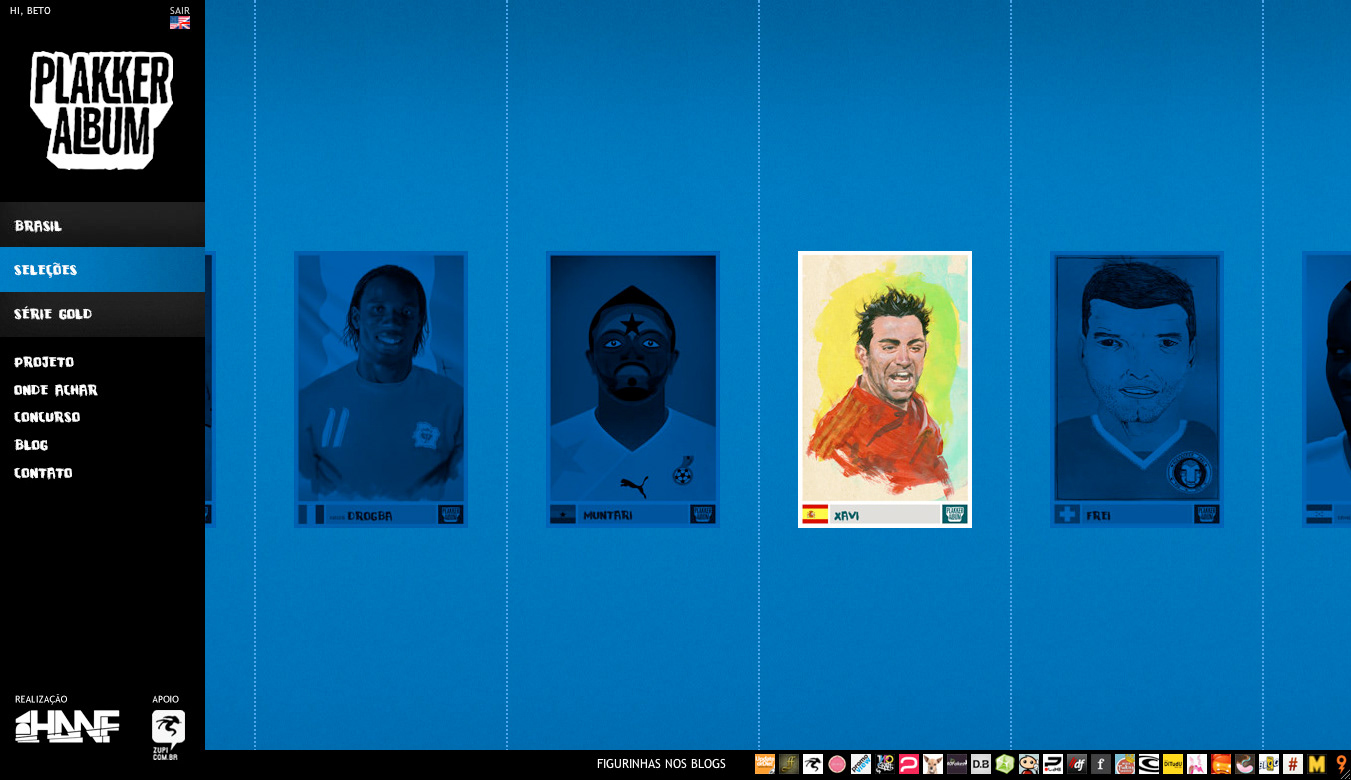Go to Série Gold section
This screenshot has height=780, width=1351.
click(x=102, y=314)
